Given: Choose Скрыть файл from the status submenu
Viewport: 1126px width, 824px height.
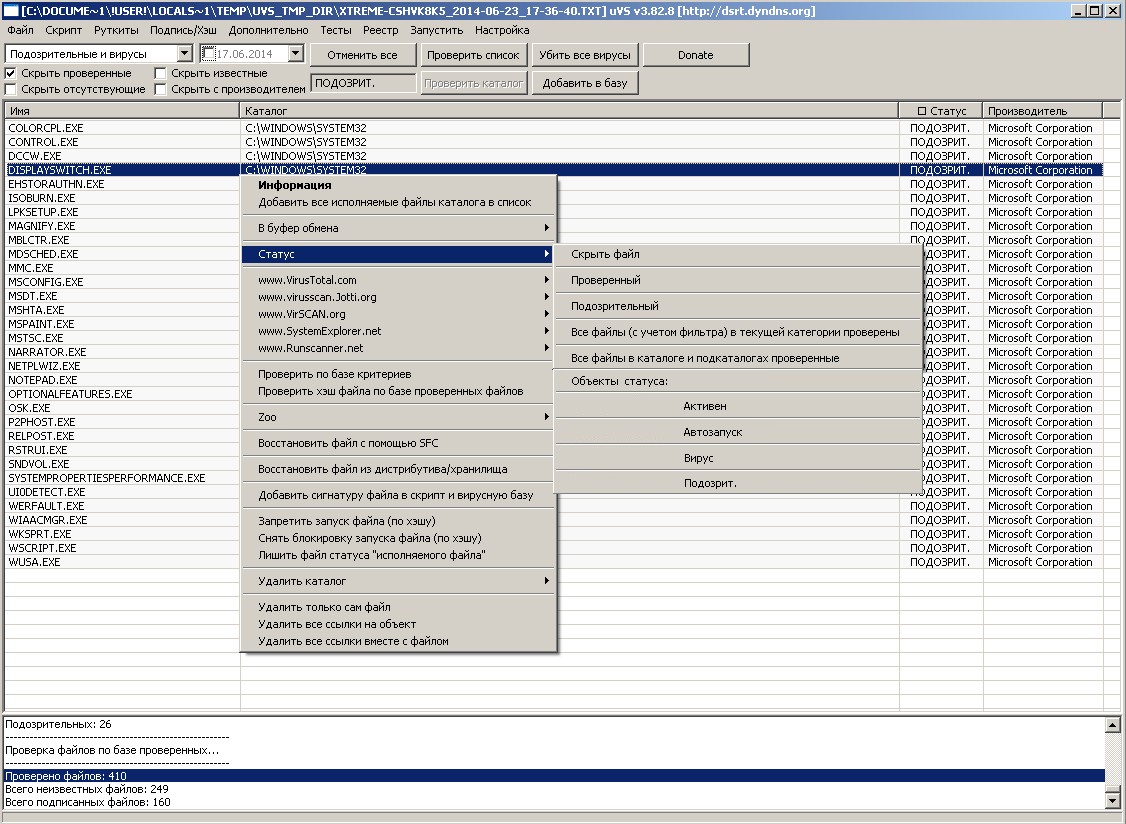Looking at the screenshot, I should click(x=605, y=254).
